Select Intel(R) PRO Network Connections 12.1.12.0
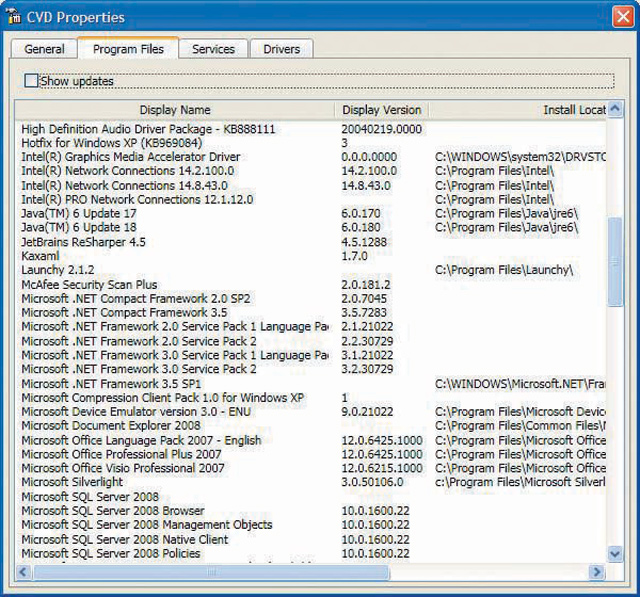 point(137,200)
